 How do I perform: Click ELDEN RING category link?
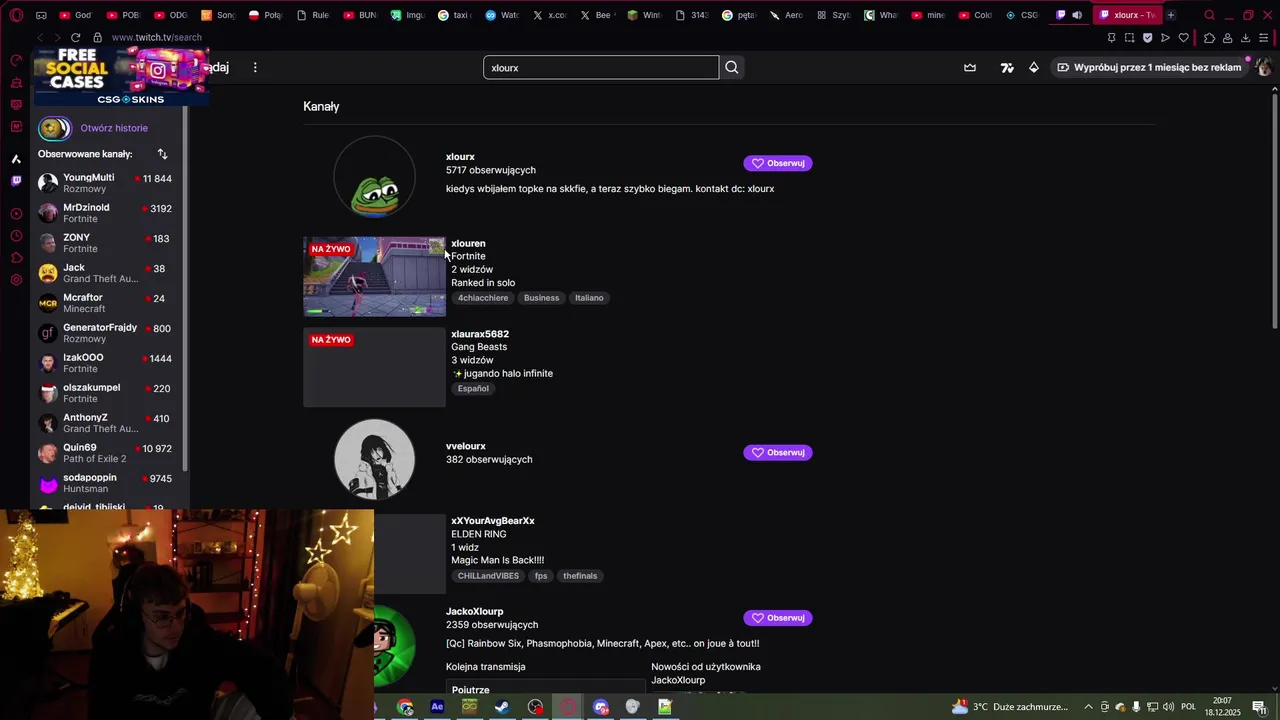point(479,534)
